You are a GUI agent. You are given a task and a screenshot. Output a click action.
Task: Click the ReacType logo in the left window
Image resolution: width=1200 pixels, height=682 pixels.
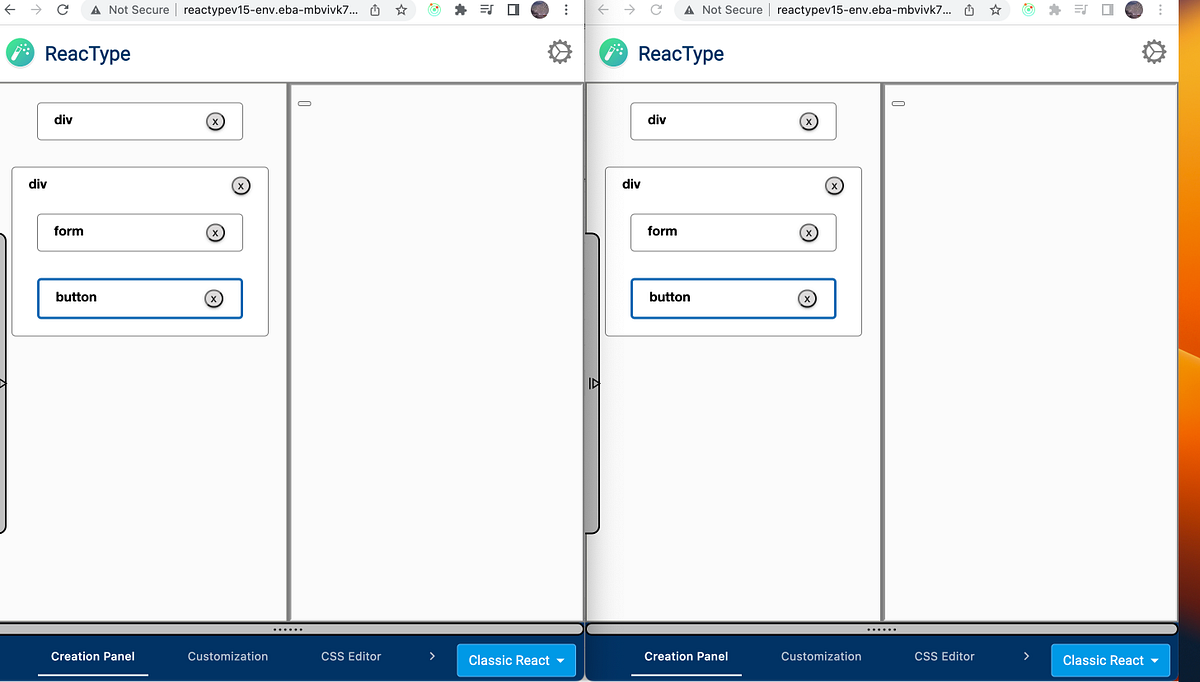click(20, 51)
